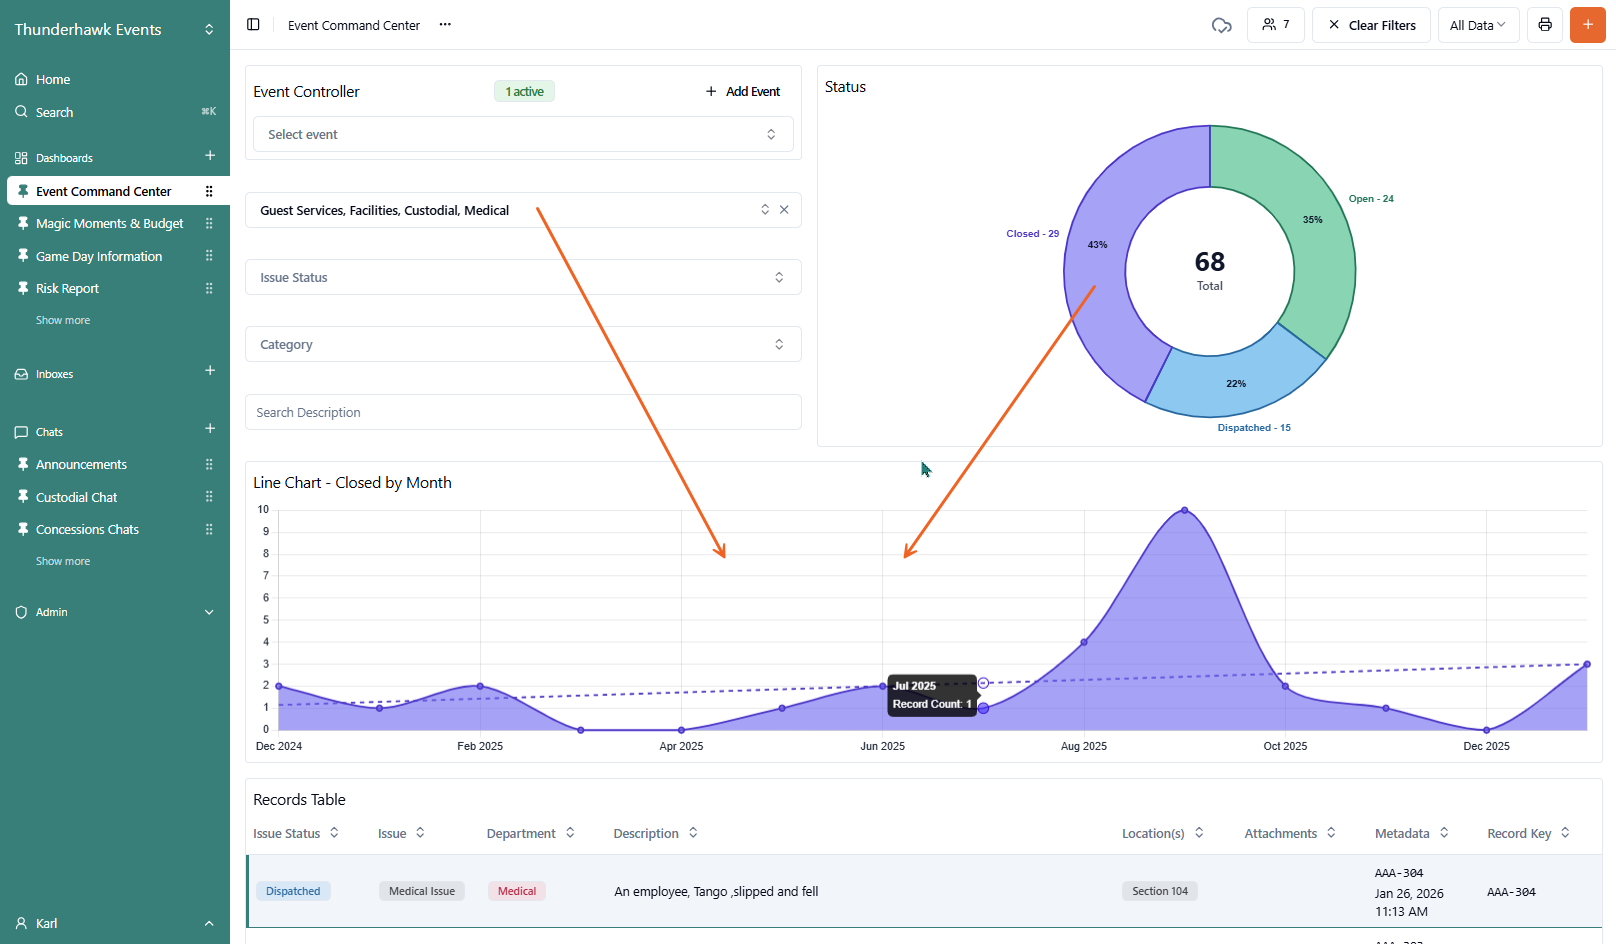Open Magic Moments & Budget dashboard
This screenshot has height=944, width=1616.
[x=109, y=224]
